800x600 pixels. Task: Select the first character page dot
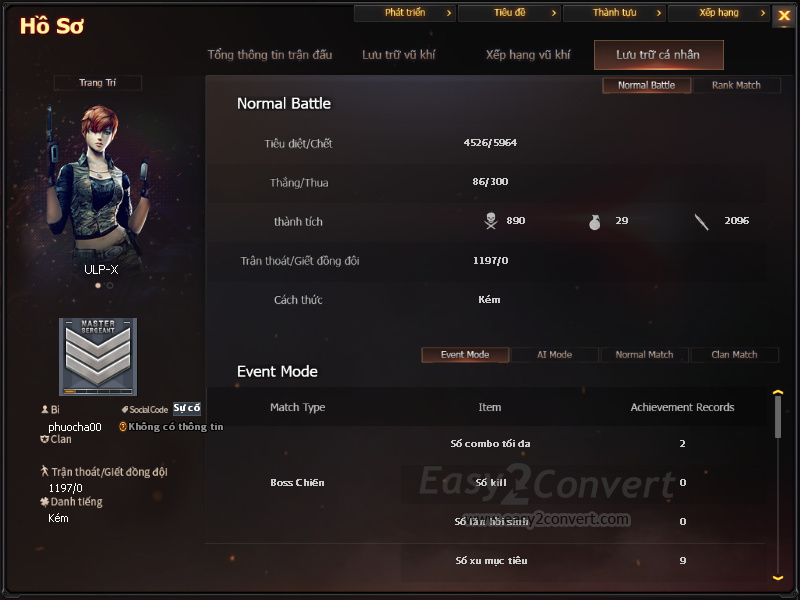coord(98,285)
